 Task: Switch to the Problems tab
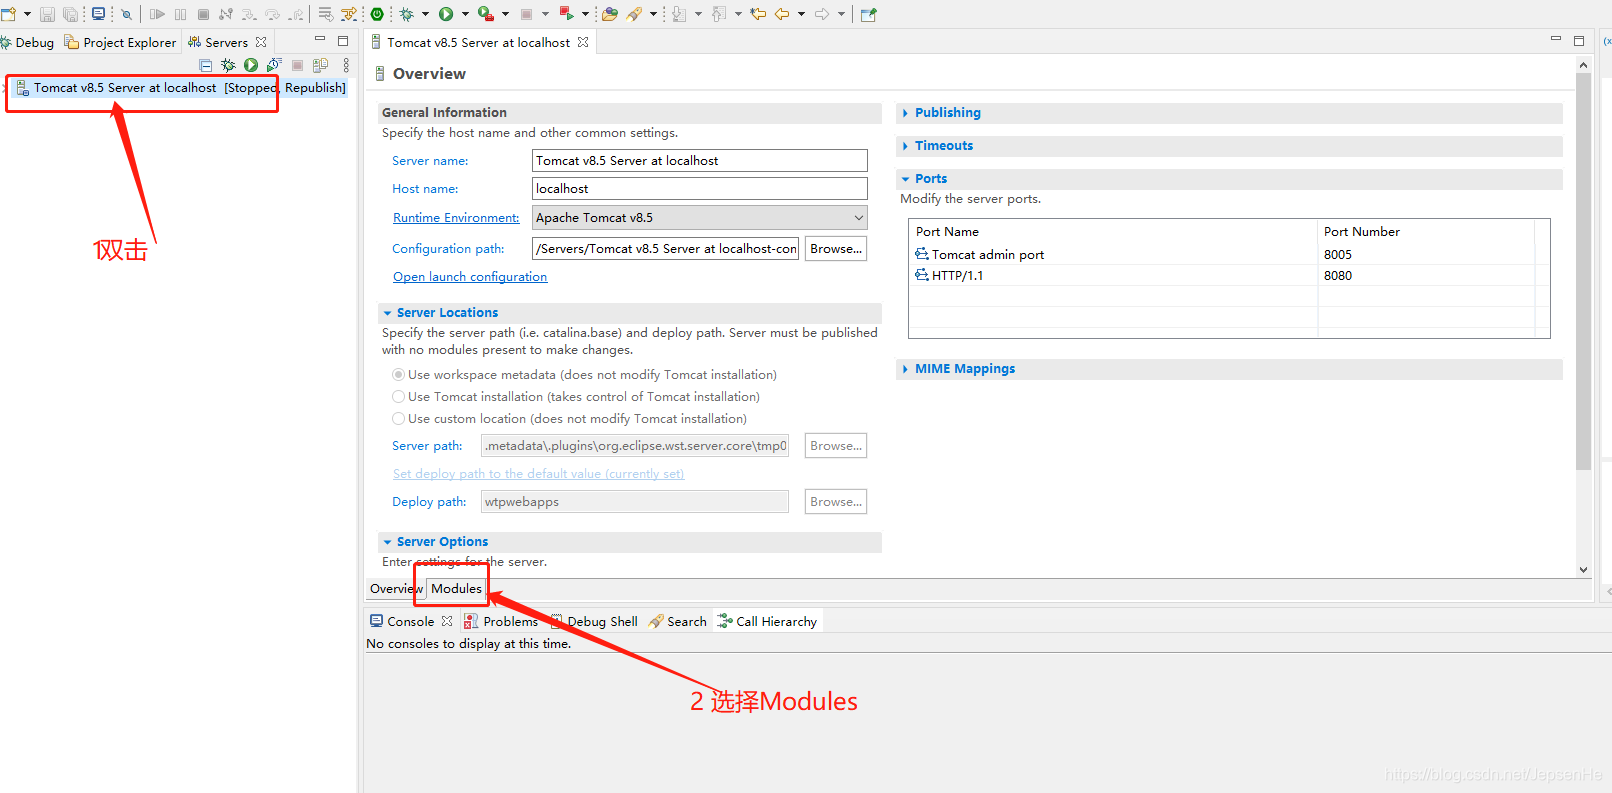coord(501,621)
